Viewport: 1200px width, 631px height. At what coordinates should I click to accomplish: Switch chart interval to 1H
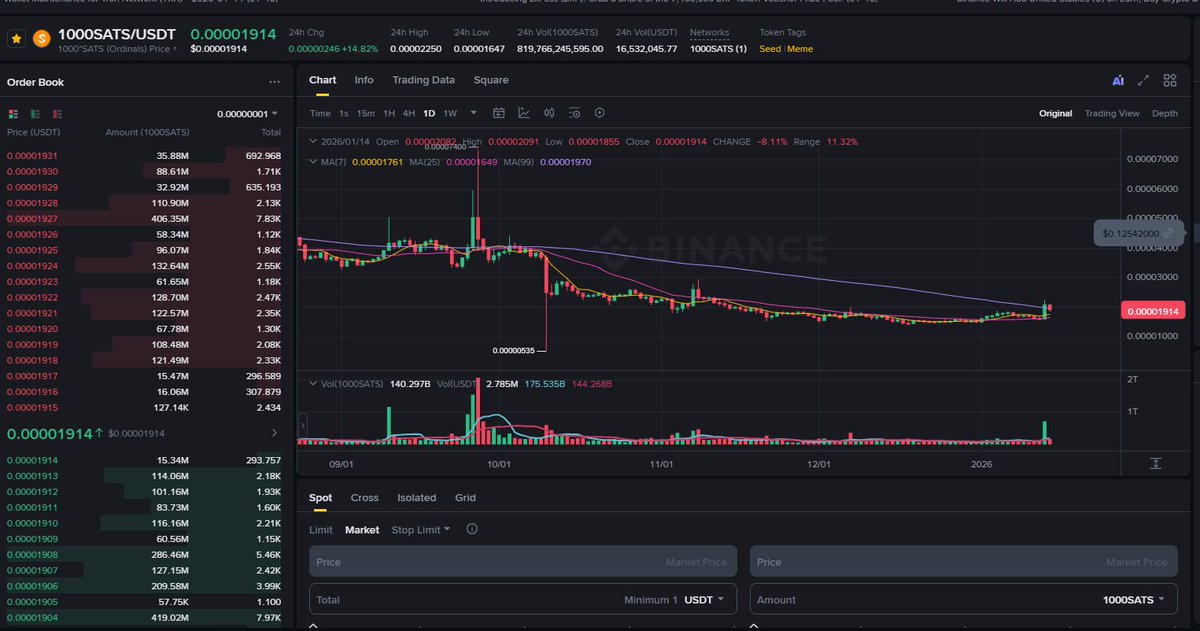(389, 113)
